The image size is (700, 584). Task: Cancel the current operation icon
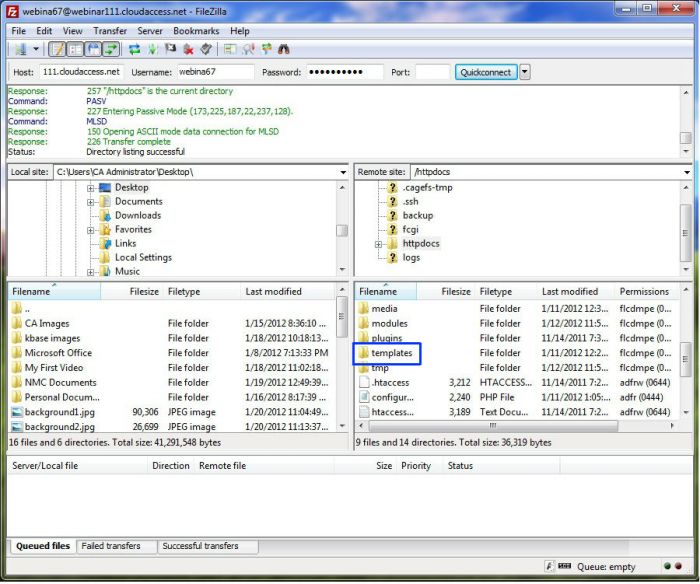[x=170, y=49]
